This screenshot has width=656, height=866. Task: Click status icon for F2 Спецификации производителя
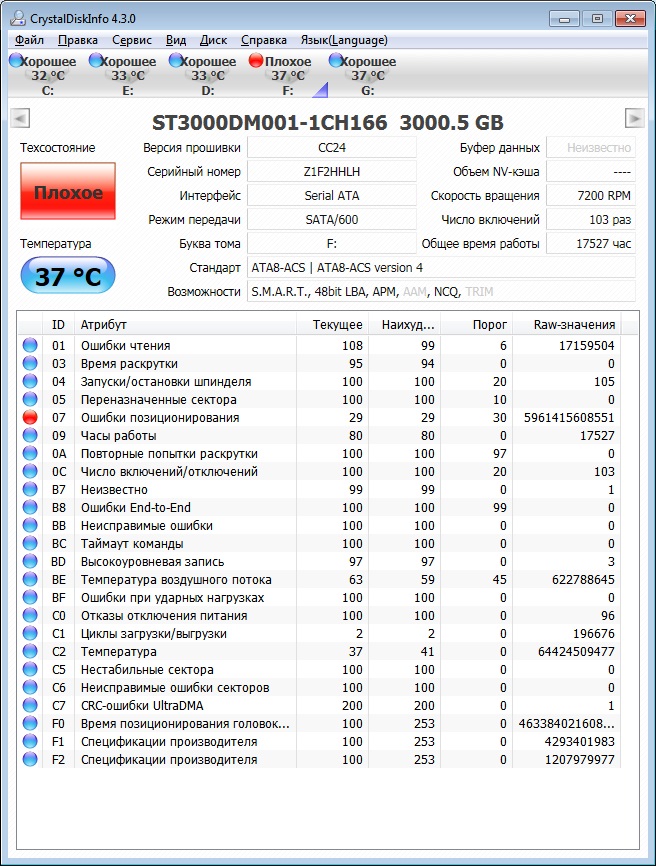pos(30,759)
